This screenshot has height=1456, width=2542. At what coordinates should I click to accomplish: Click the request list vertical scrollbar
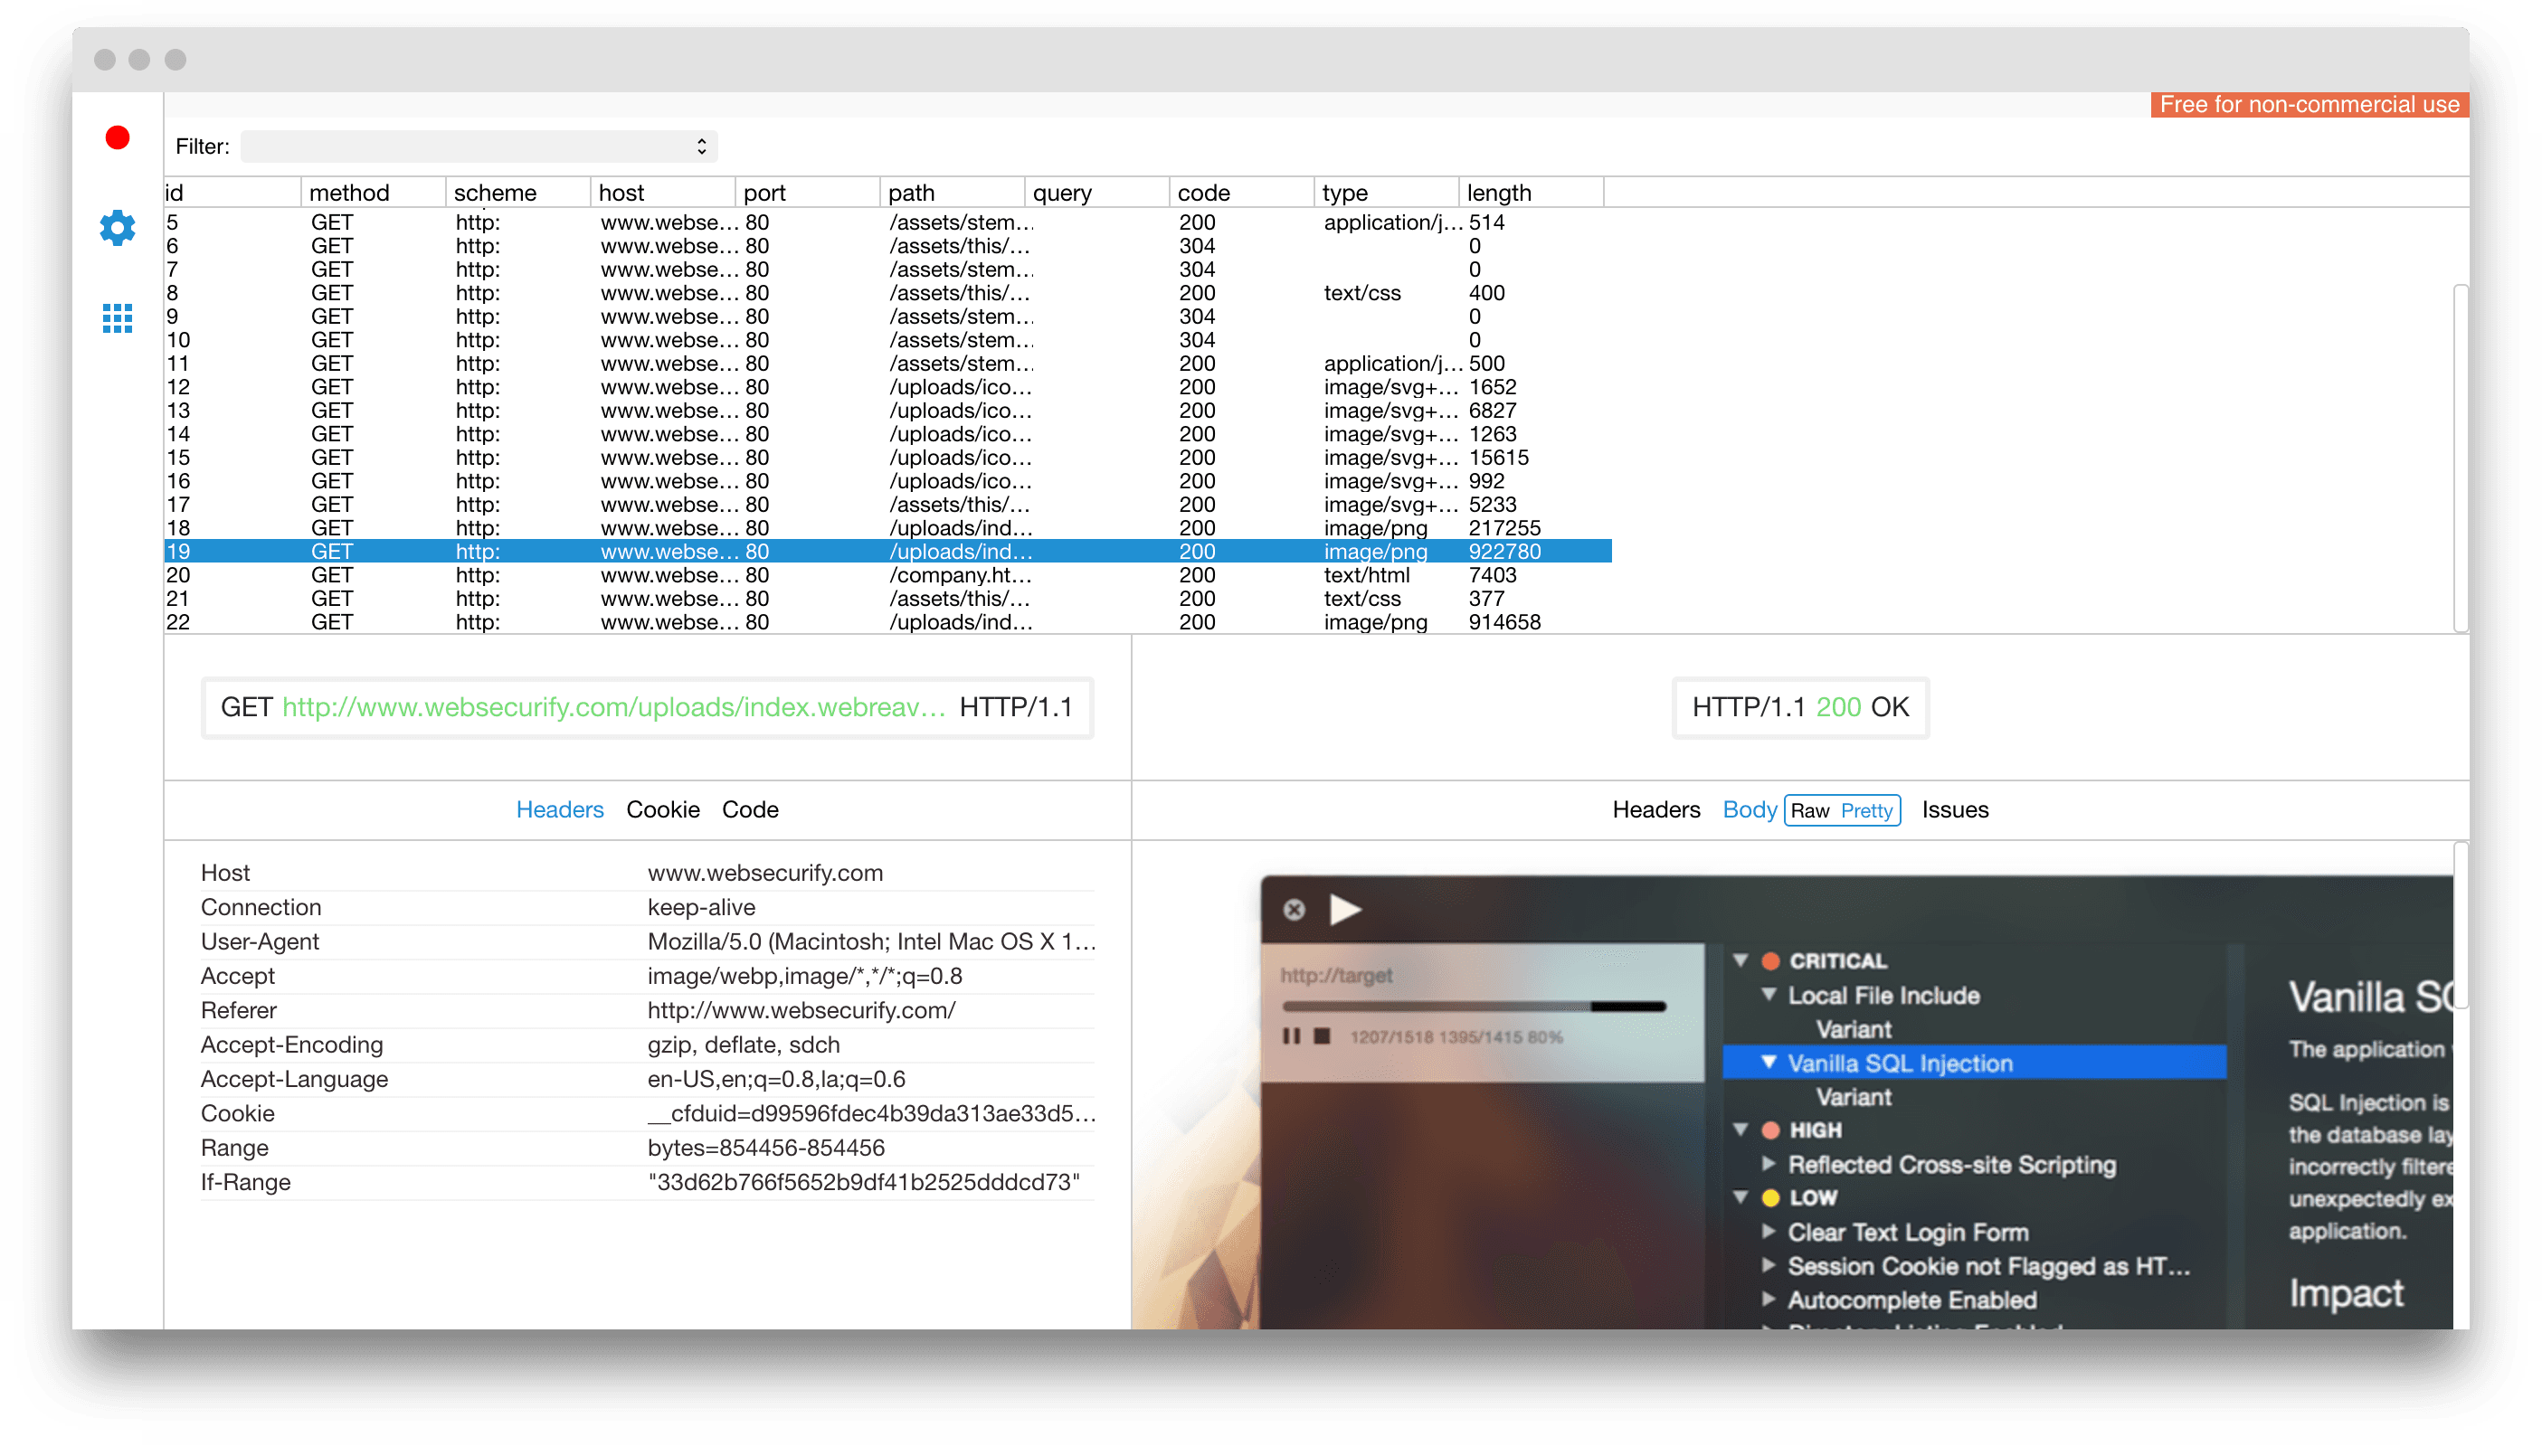(x=2460, y=458)
